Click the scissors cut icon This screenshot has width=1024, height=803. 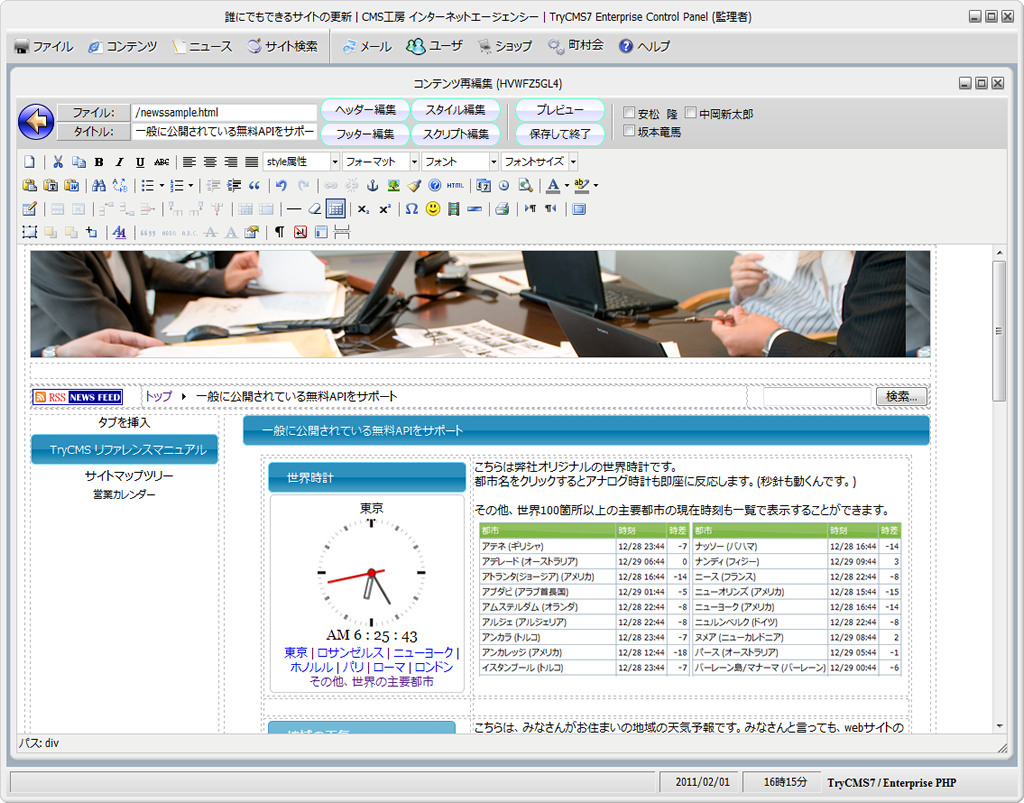click(58, 162)
